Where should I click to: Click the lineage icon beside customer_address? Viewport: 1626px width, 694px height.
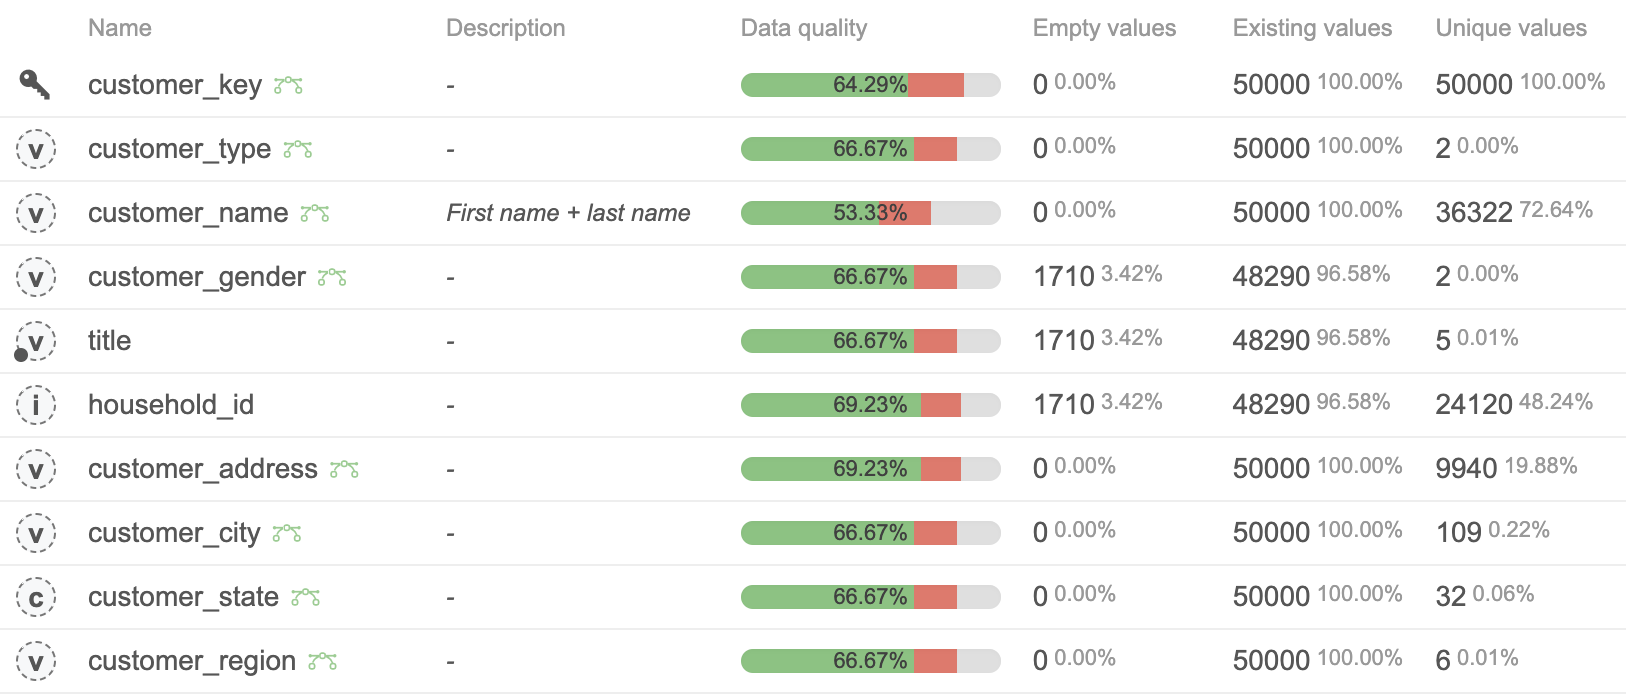pyautogui.click(x=344, y=470)
